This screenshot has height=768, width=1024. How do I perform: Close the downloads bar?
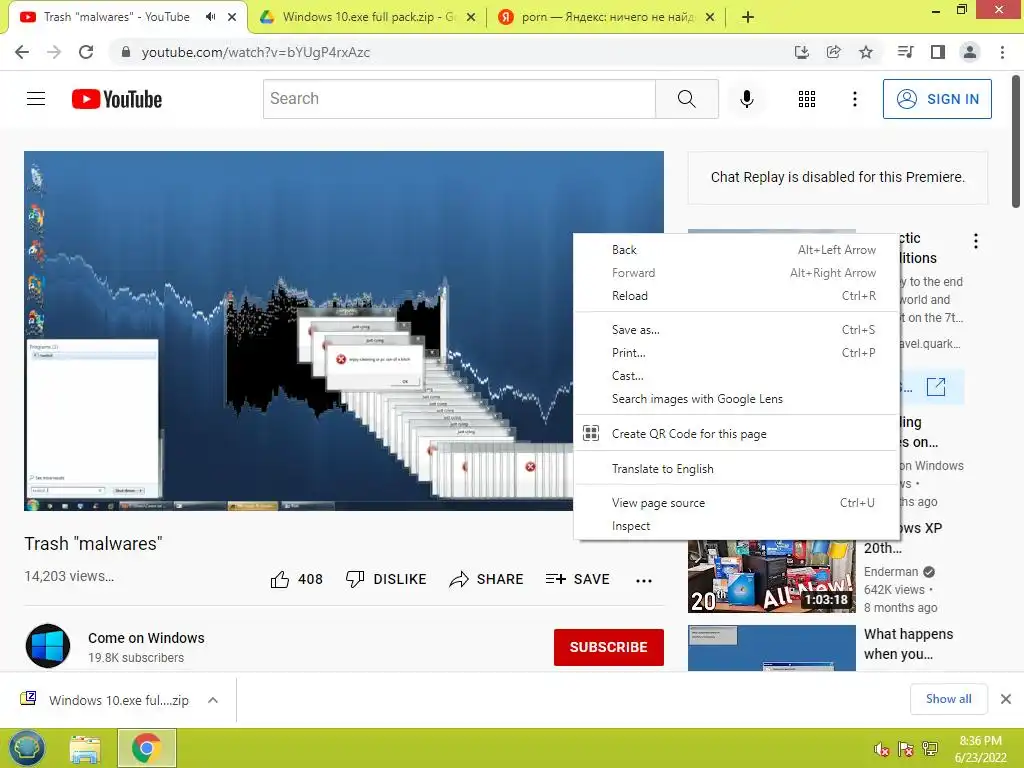click(x=1006, y=699)
